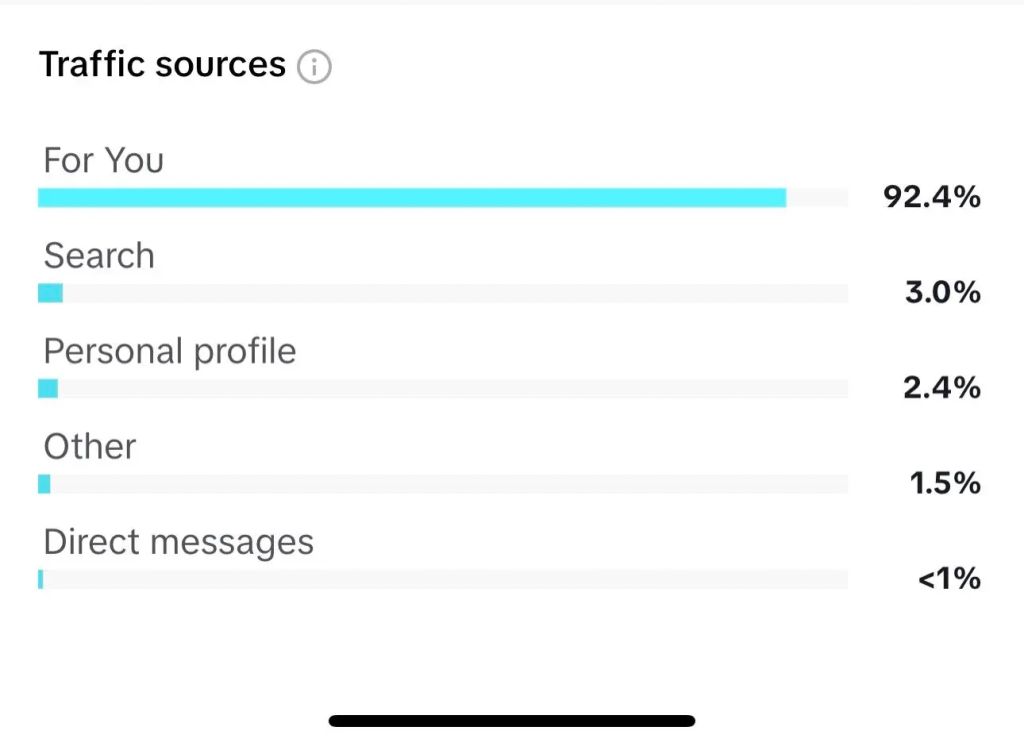The height and width of the screenshot is (746, 1024).
Task: Select the Search traffic source label
Action: pyautogui.click(x=99, y=256)
